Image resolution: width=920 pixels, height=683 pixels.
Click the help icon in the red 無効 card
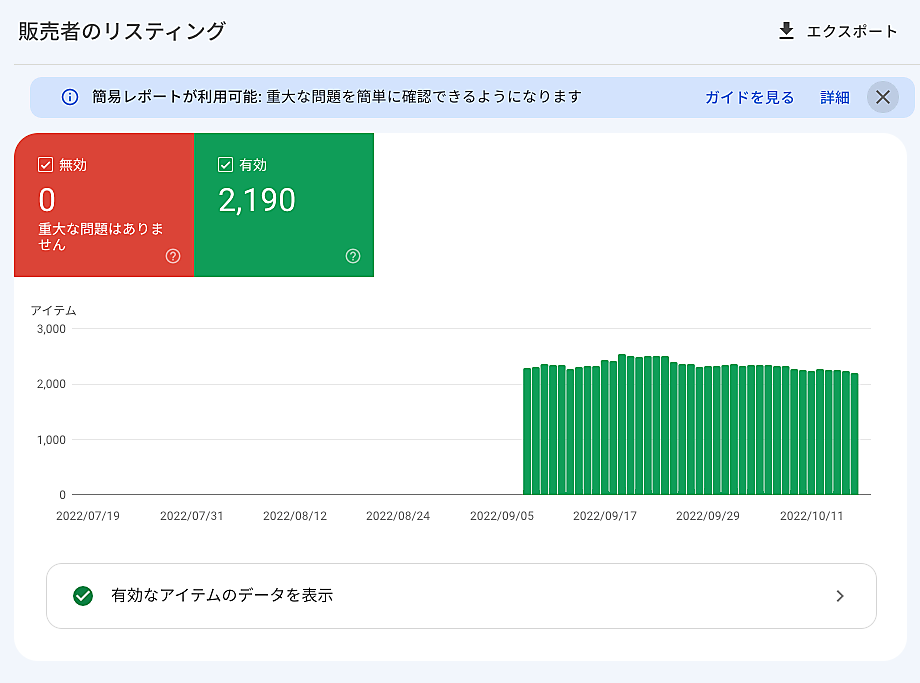(x=173, y=256)
